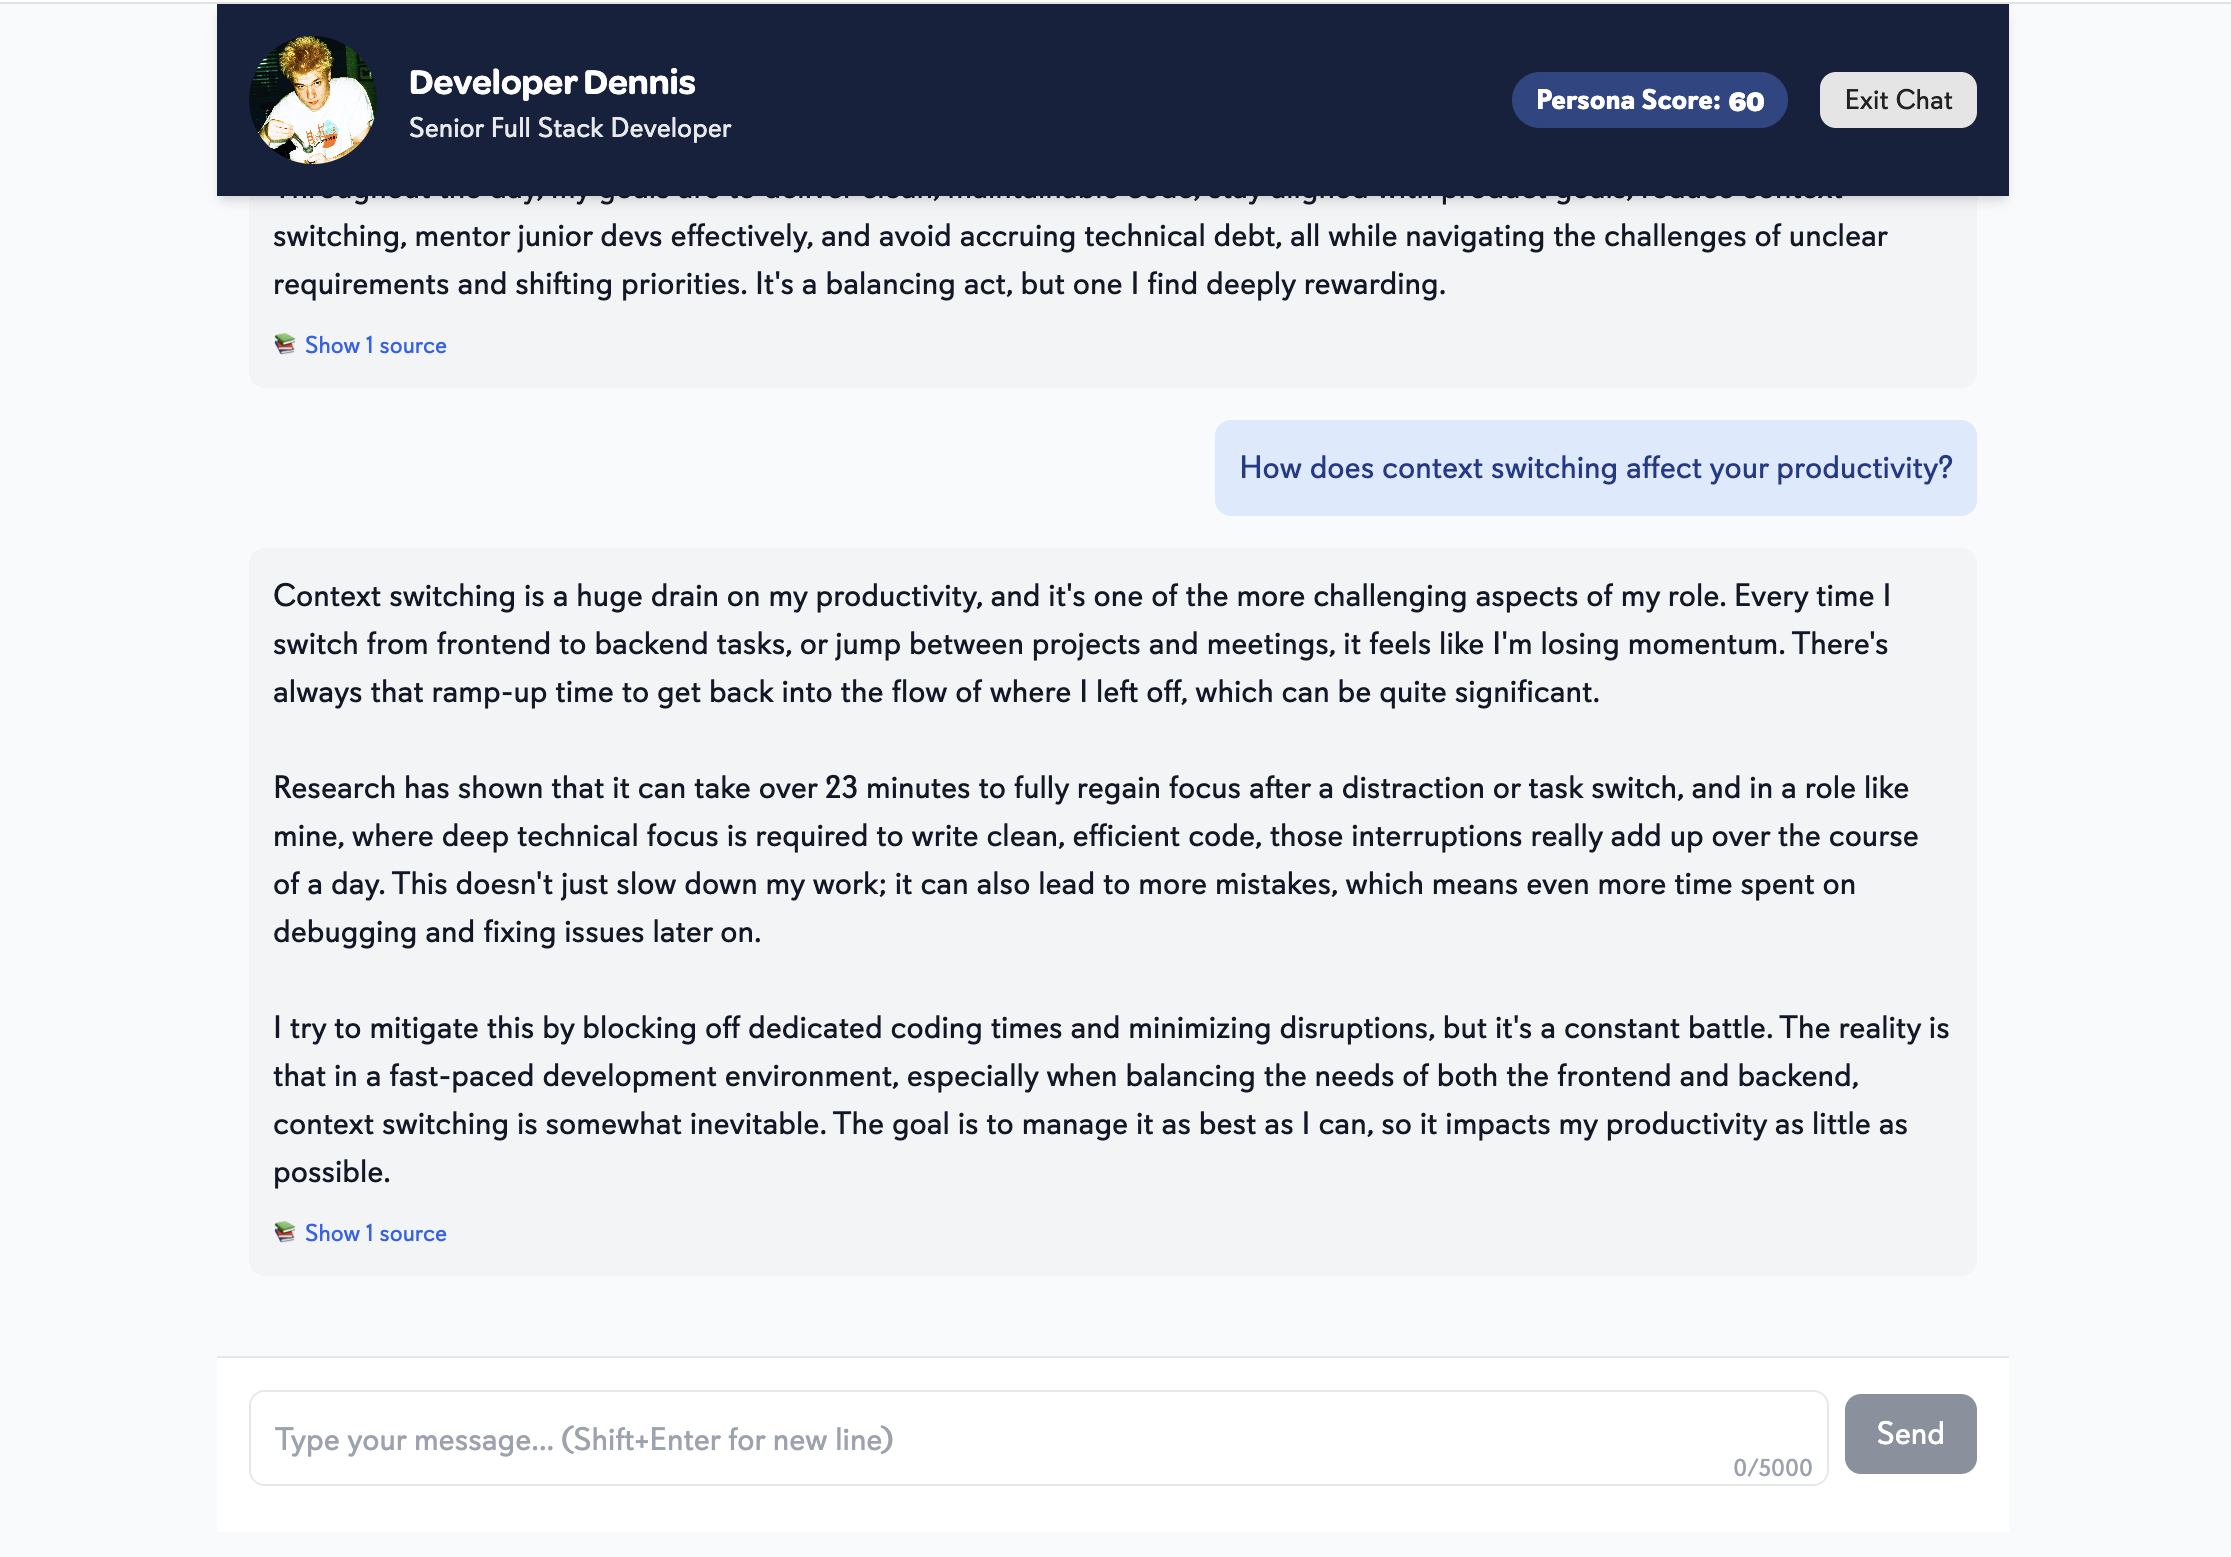Image resolution: width=2231 pixels, height=1557 pixels.
Task: Focus the Type your message input field
Action: [x=1038, y=1438]
